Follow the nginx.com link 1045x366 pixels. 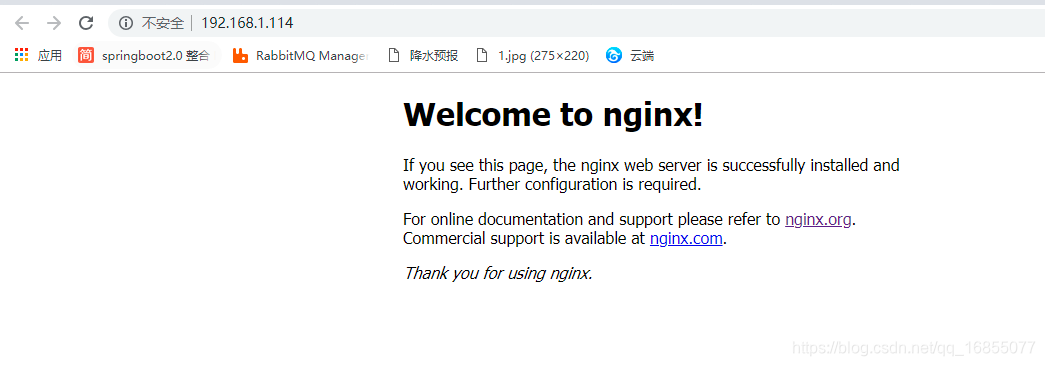pos(686,239)
